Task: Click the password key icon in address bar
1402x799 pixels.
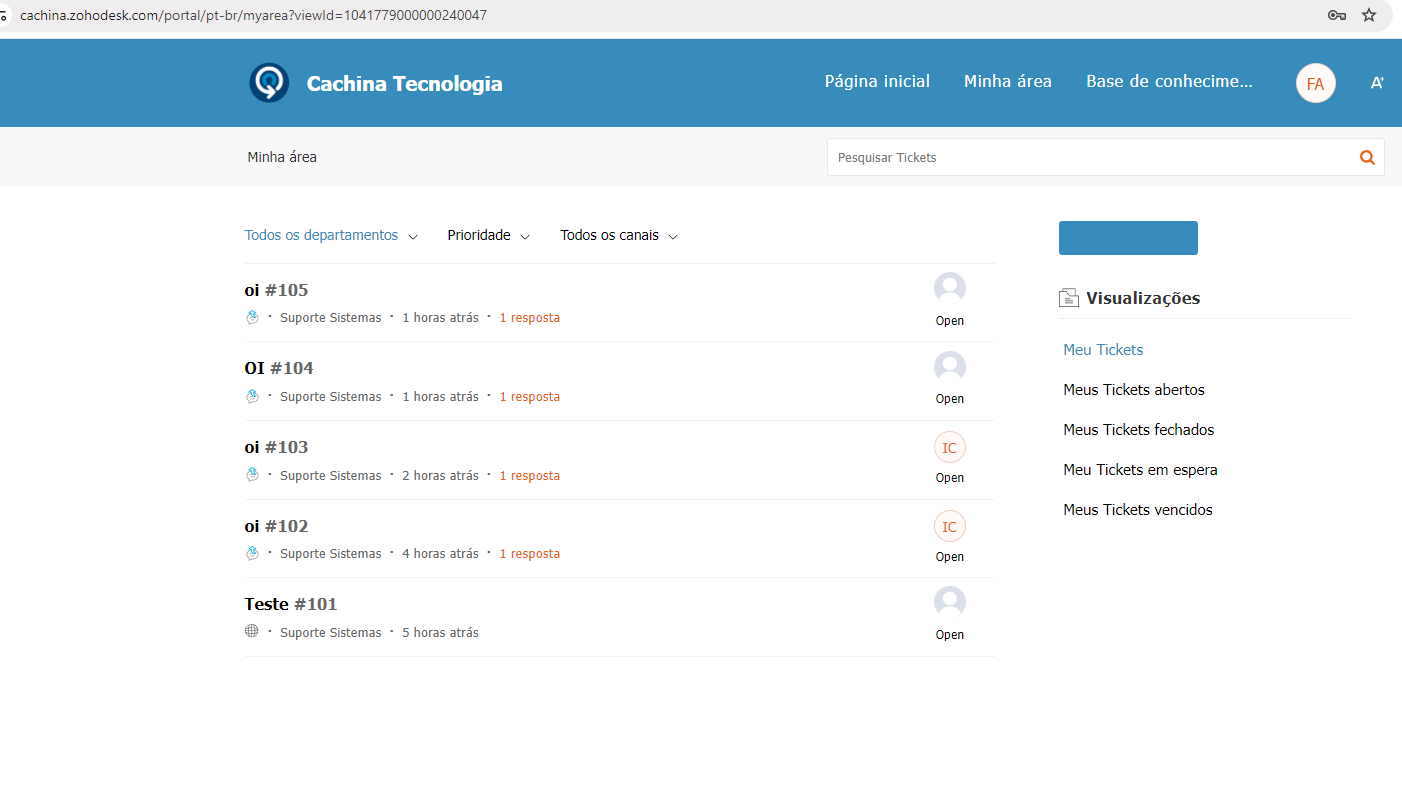Action: click(1337, 15)
